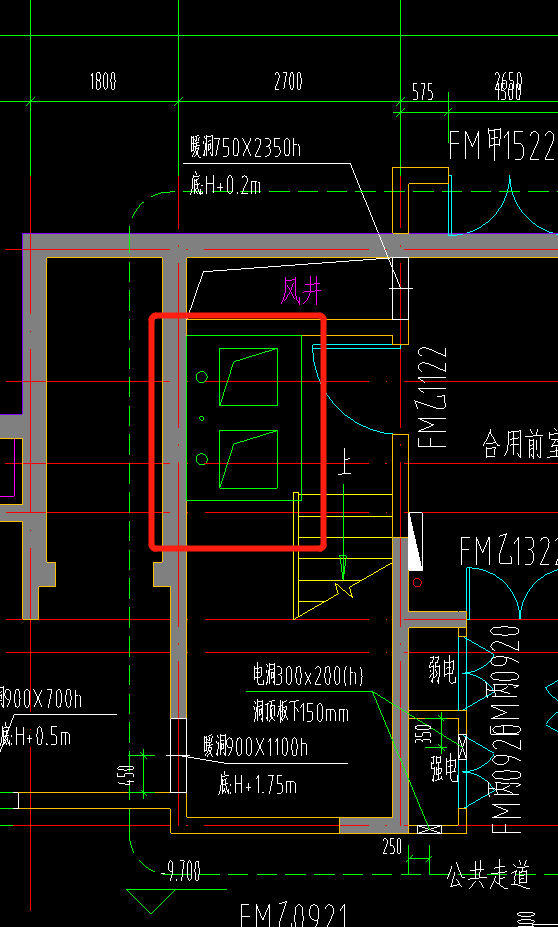Pick the small red circle symbol
Viewport: 558px width, 927px height.
(417, 583)
